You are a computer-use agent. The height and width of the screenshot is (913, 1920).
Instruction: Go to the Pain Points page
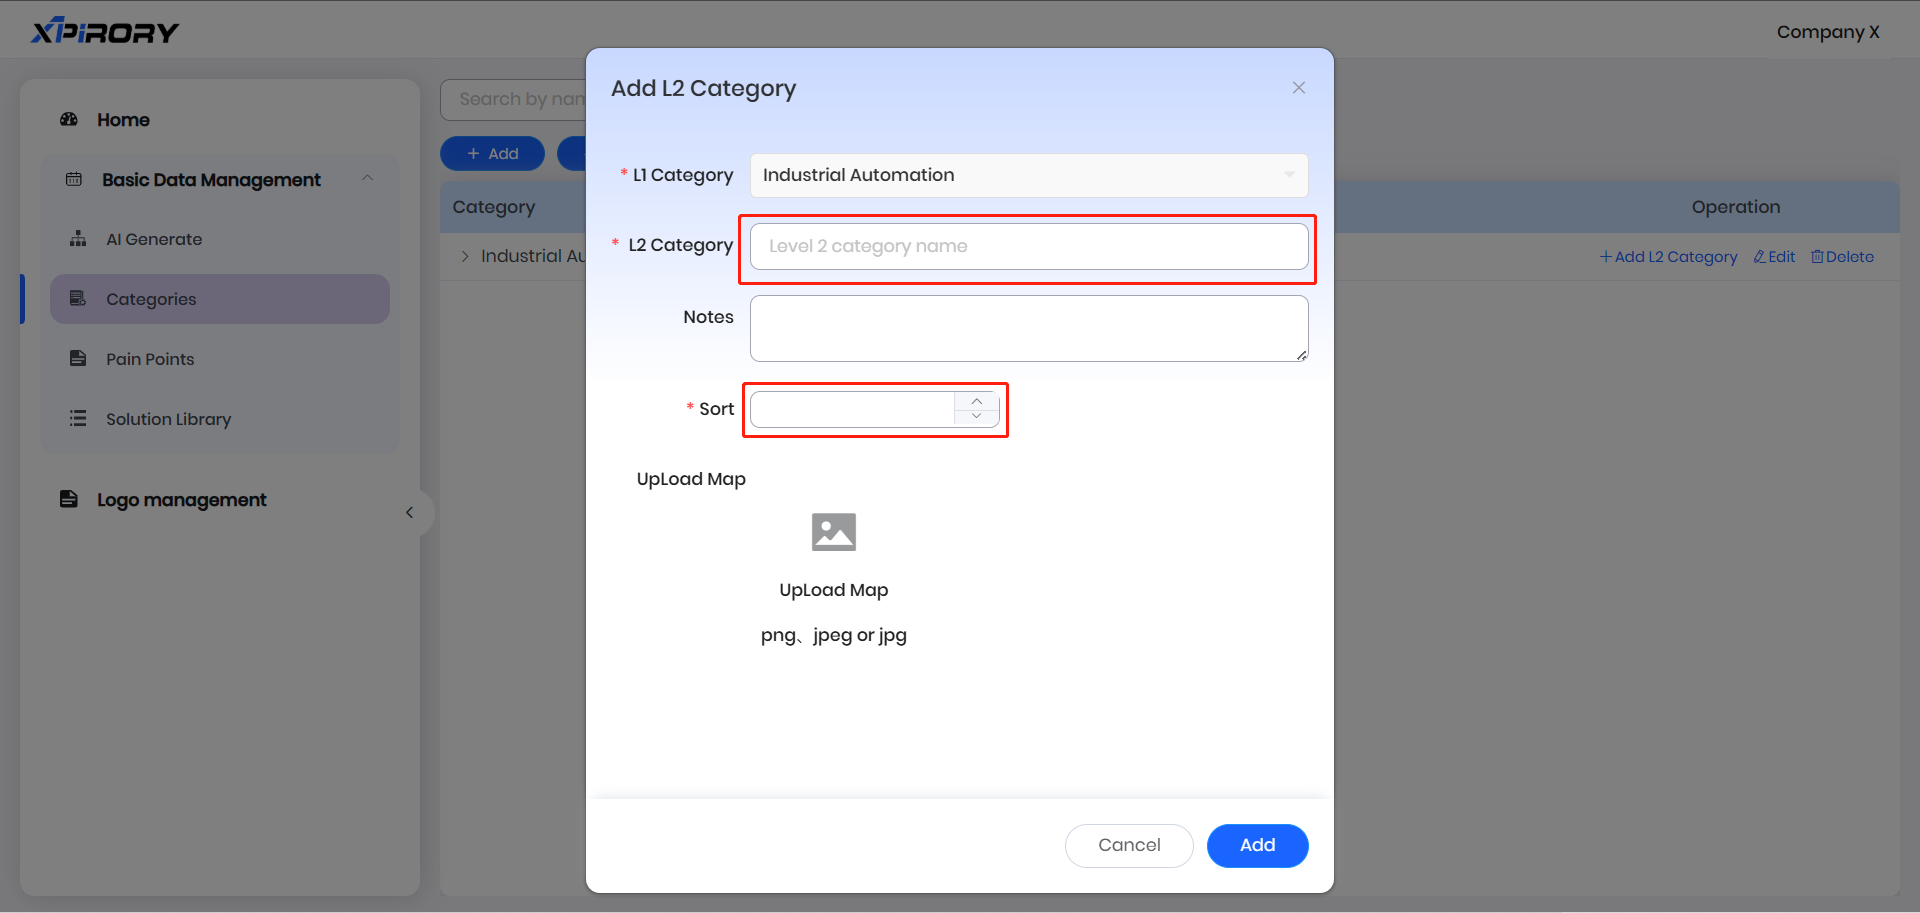150,359
